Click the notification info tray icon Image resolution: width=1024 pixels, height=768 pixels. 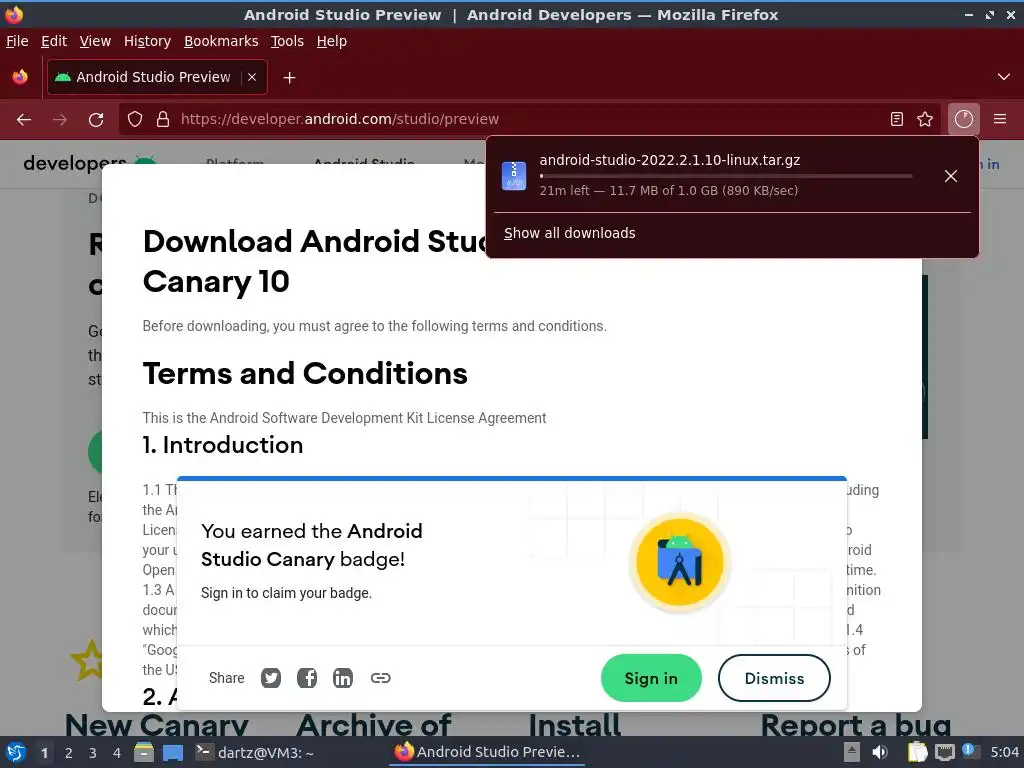pyautogui.click(x=968, y=750)
